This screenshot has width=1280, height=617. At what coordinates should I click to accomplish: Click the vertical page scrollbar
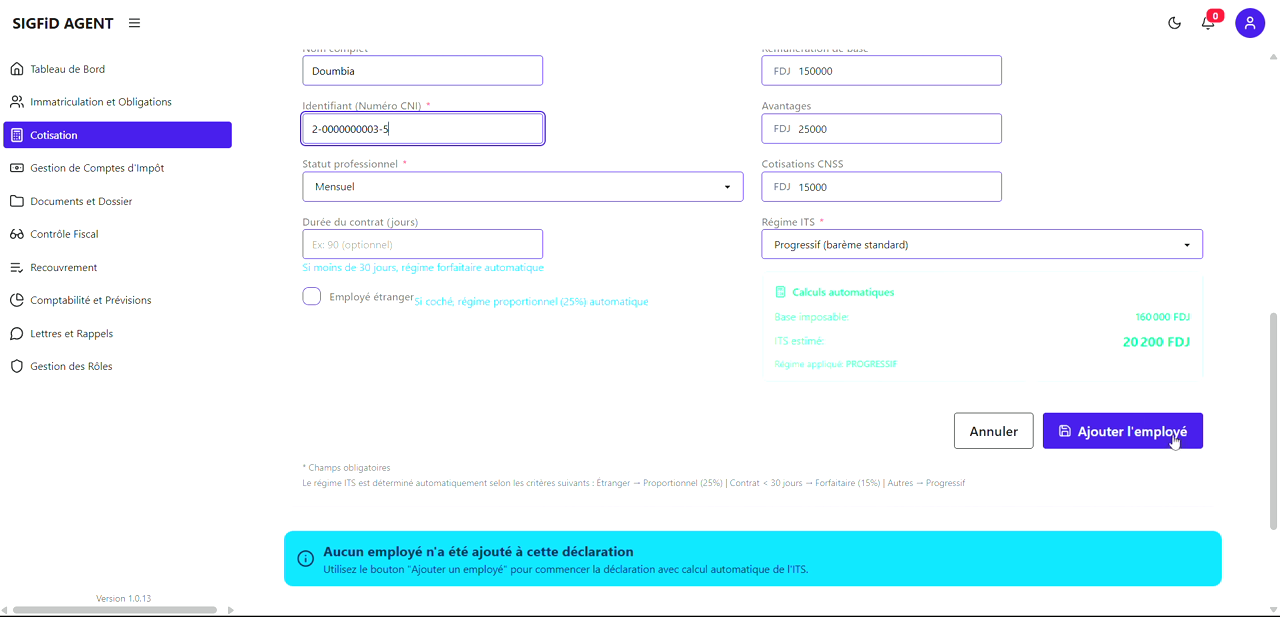pyautogui.click(x=1273, y=420)
